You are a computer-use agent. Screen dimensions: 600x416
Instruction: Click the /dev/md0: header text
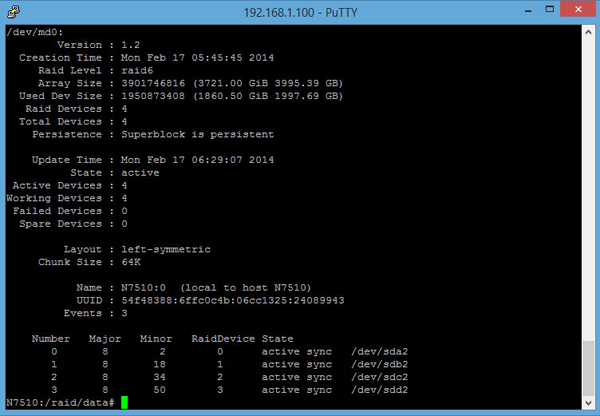[x=34, y=32]
